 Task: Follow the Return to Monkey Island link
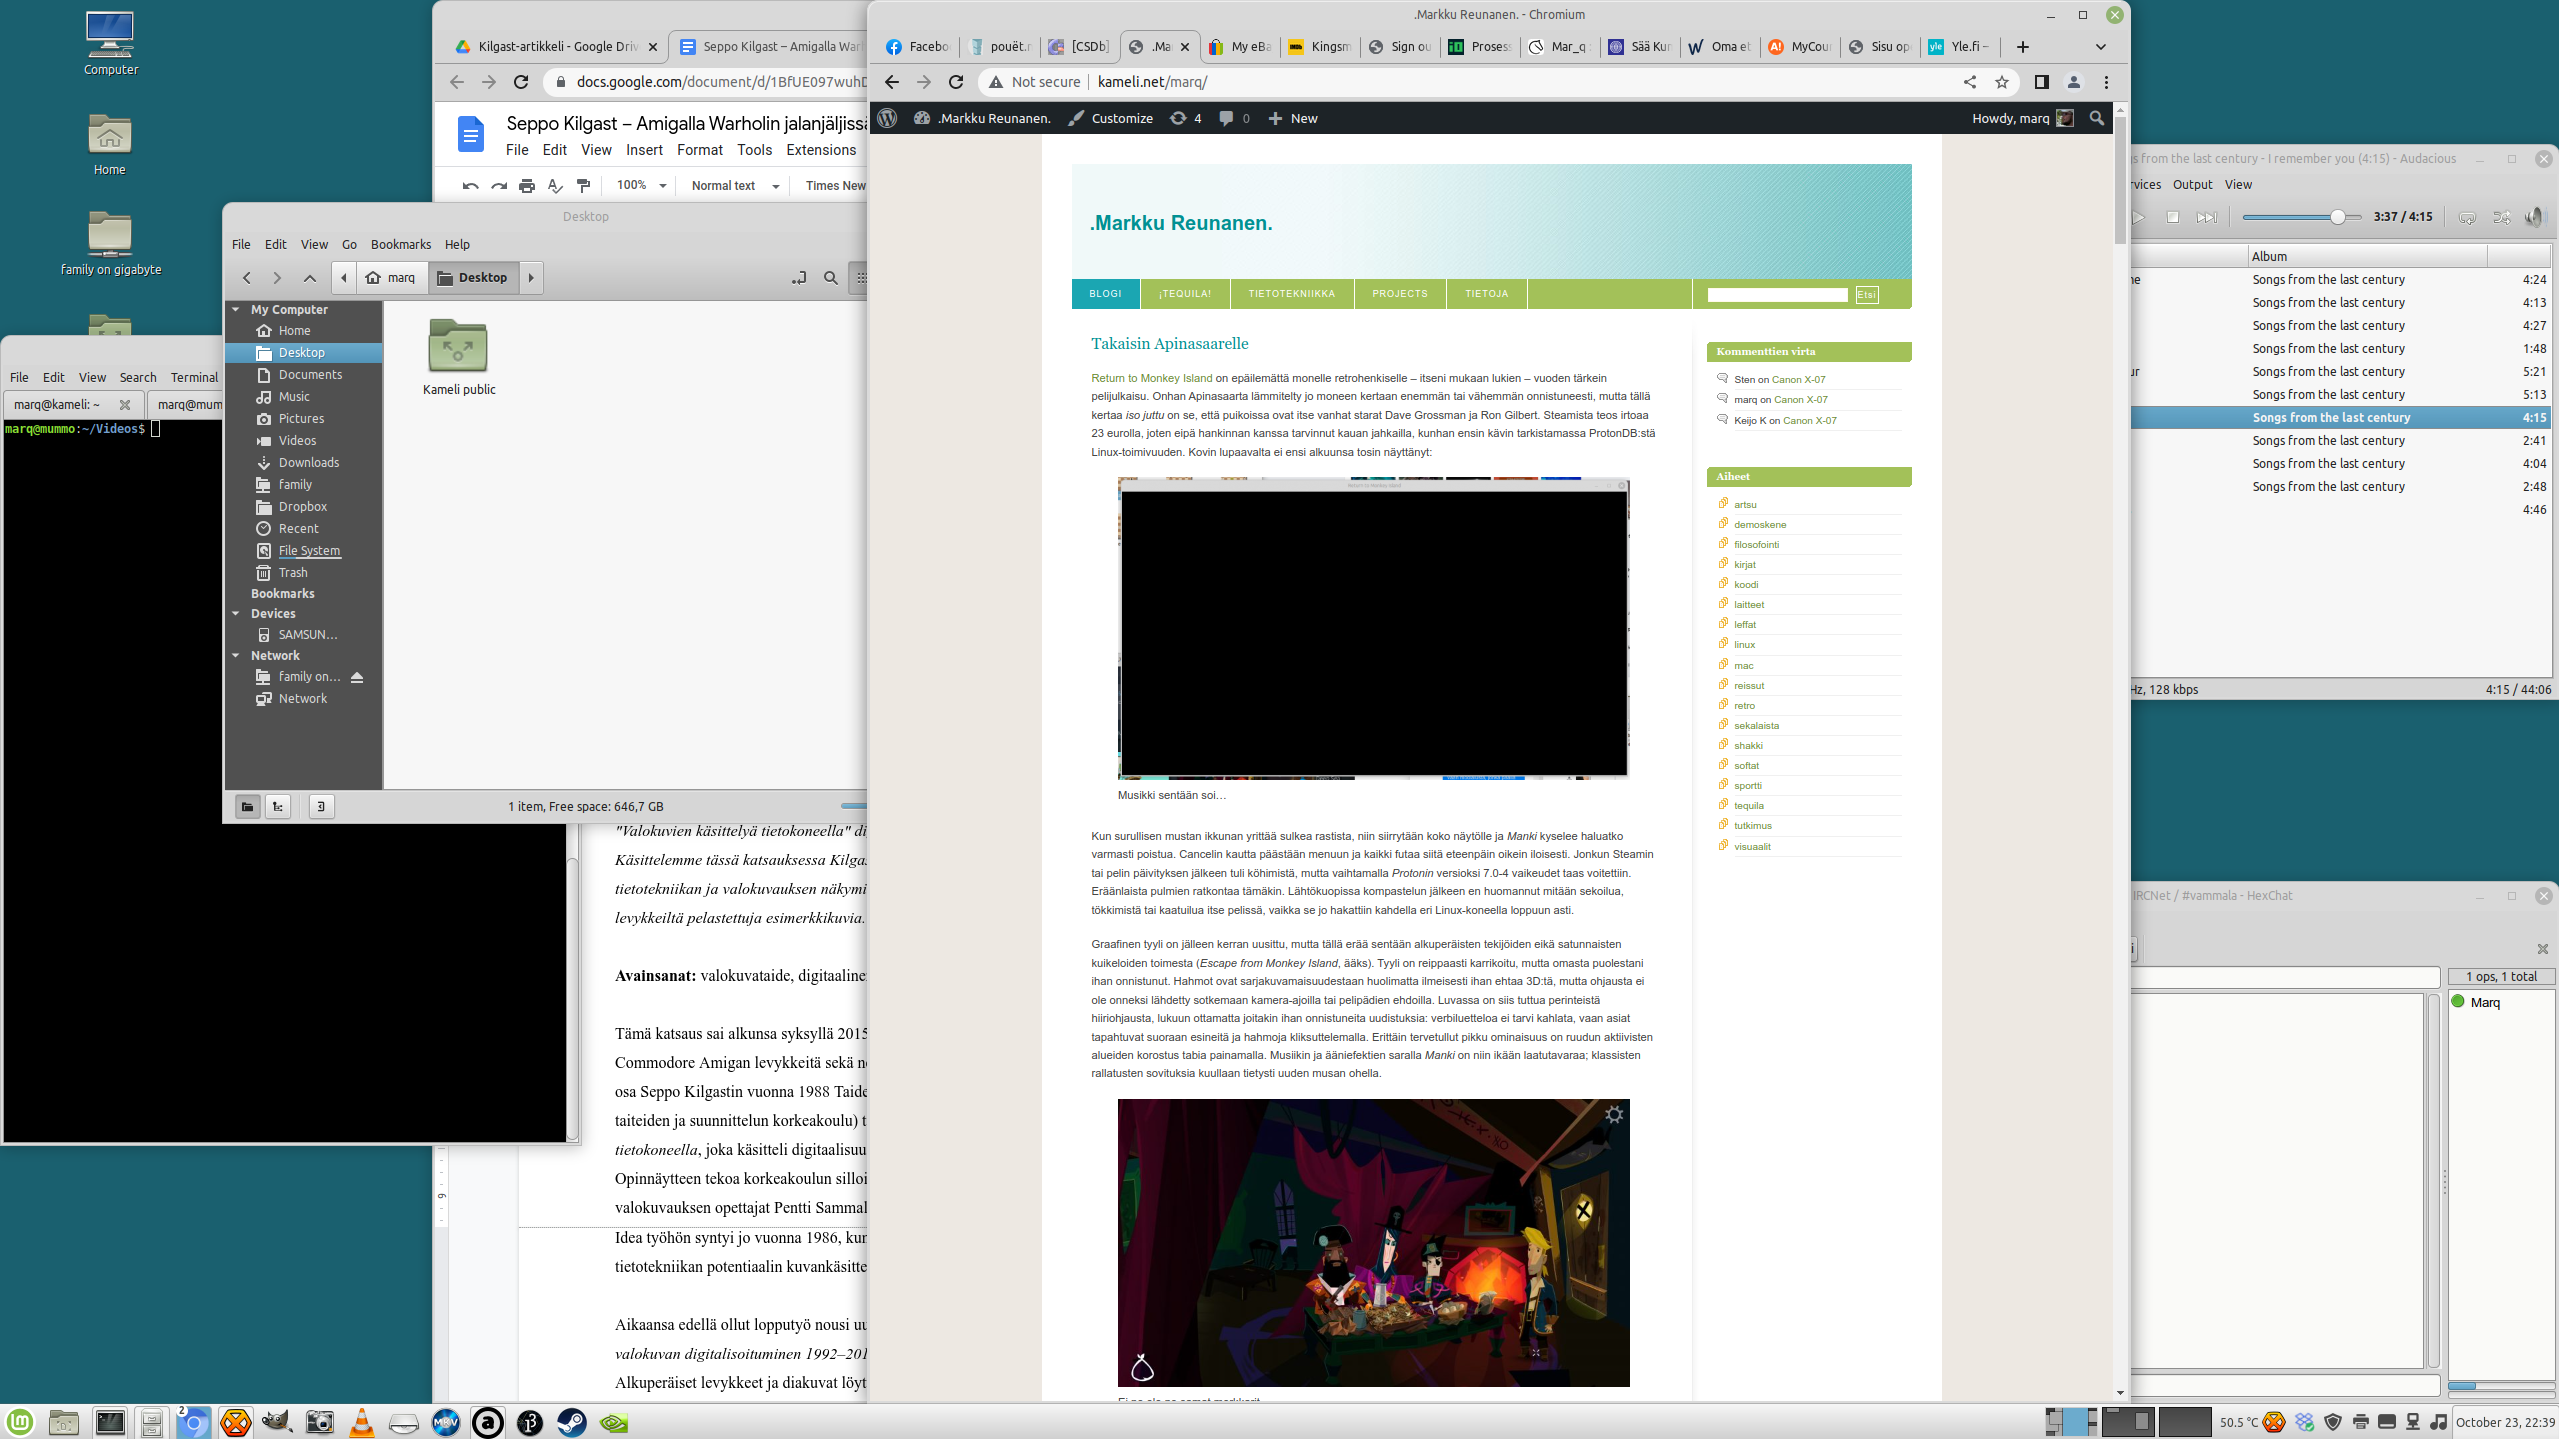pyautogui.click(x=1151, y=378)
